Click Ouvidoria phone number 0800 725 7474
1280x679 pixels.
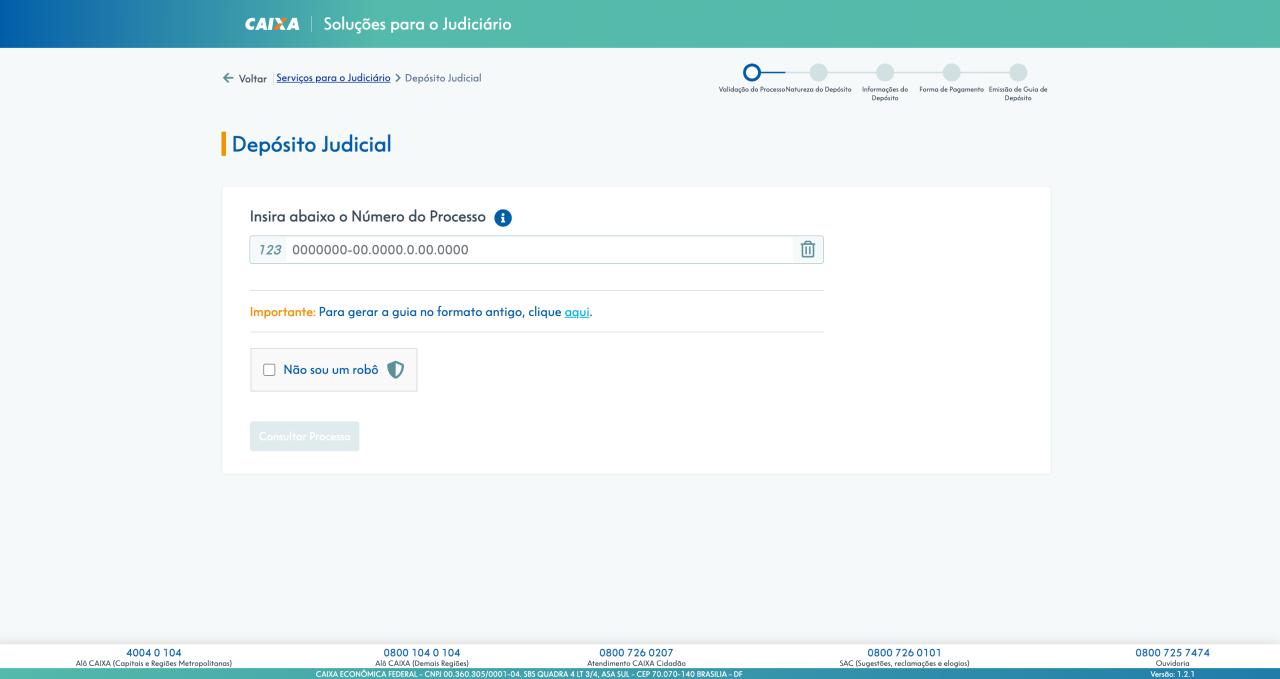point(1172,653)
